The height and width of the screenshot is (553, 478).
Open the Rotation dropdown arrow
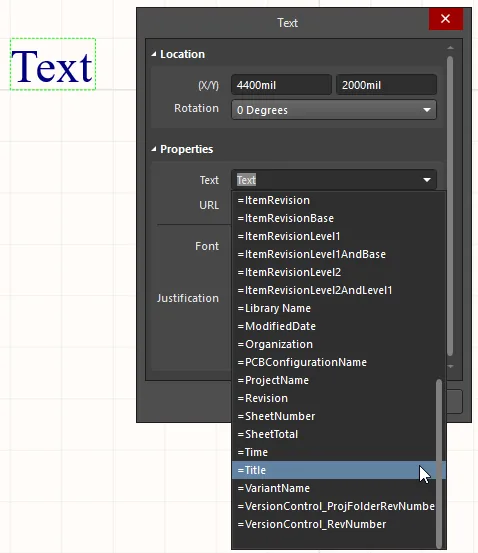[x=427, y=110]
